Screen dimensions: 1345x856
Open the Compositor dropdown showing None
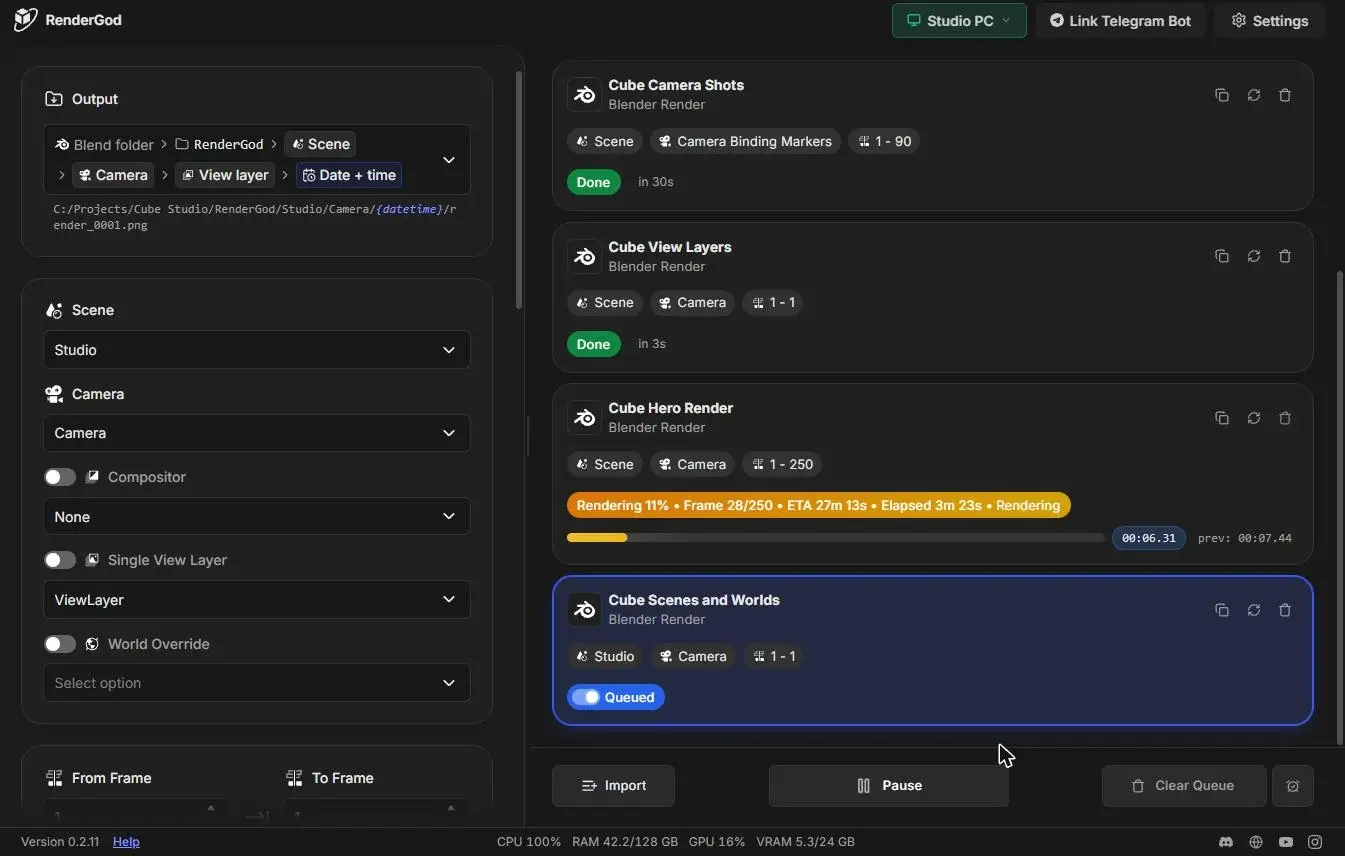pyautogui.click(x=256, y=517)
